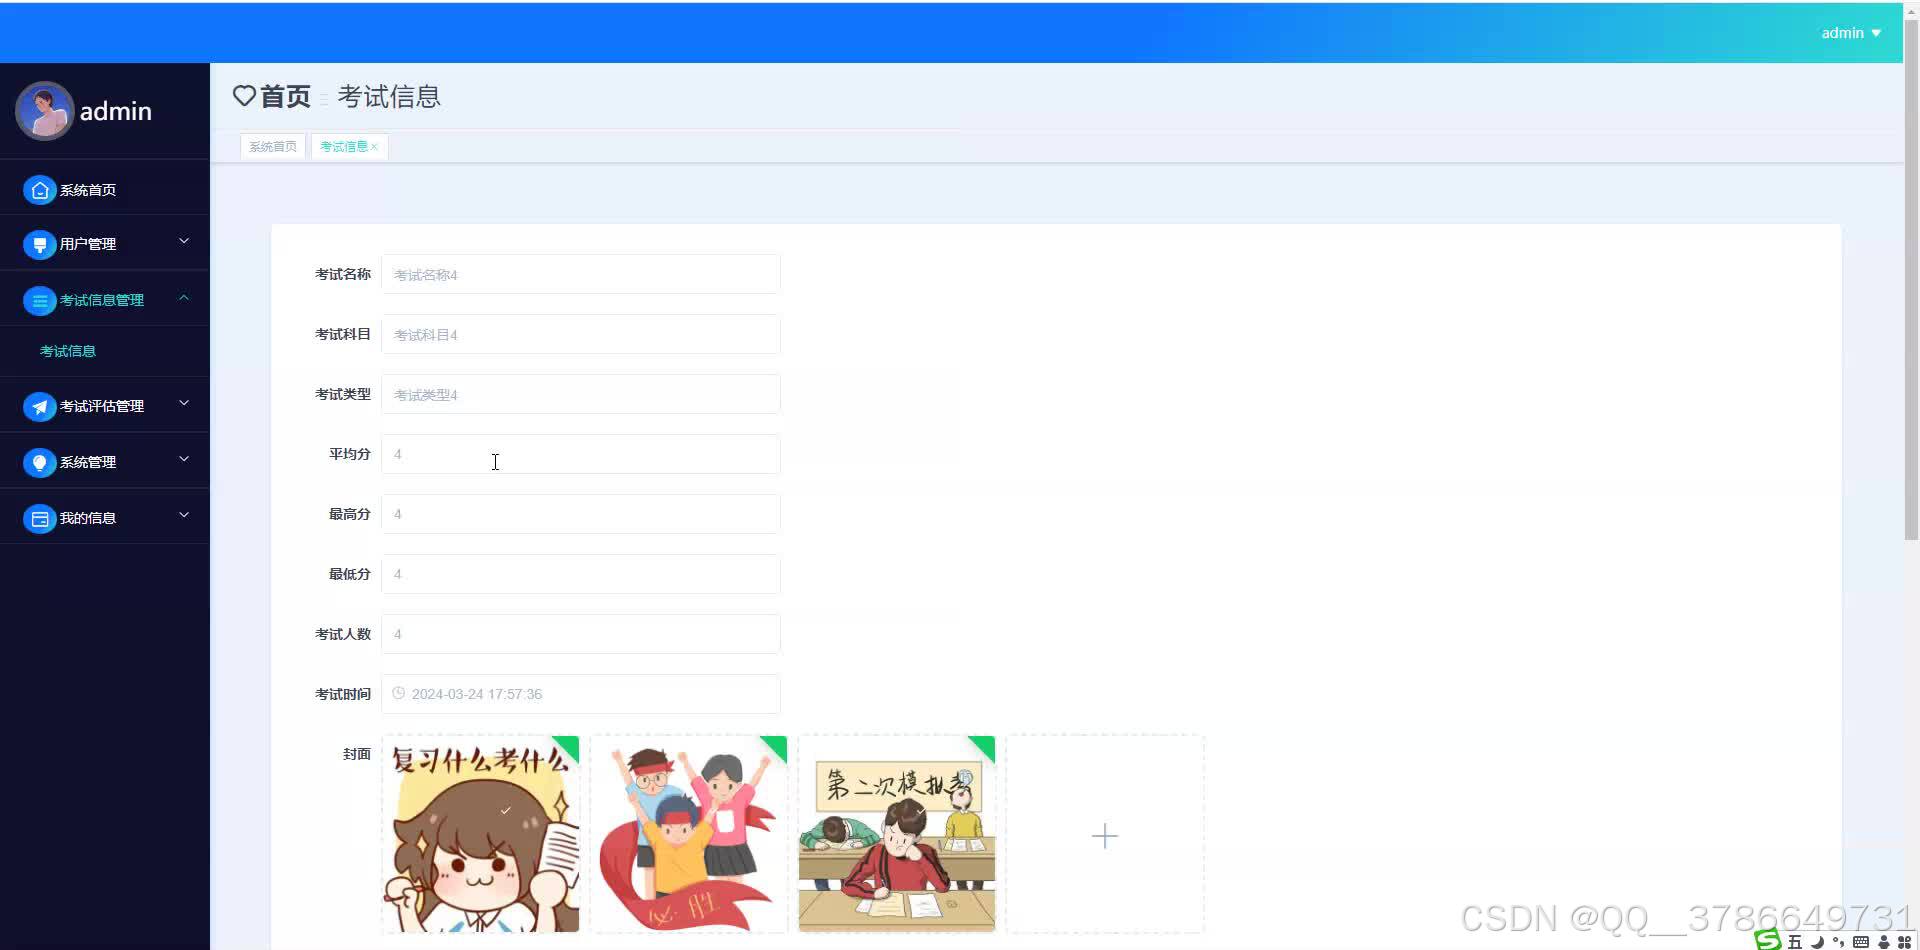Click the clock icon in 考试时间 field
This screenshot has height=950, width=1920.
click(x=398, y=693)
